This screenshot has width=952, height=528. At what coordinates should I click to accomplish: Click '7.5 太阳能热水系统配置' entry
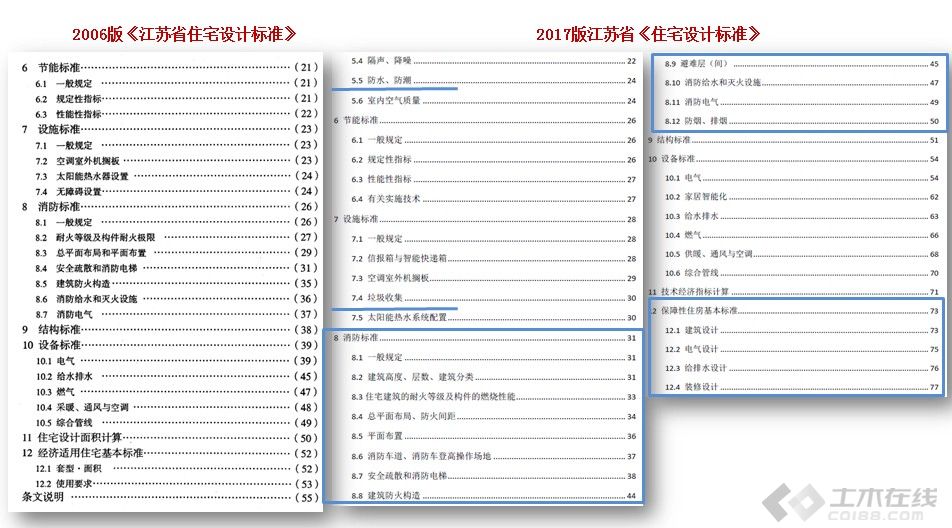coord(399,317)
